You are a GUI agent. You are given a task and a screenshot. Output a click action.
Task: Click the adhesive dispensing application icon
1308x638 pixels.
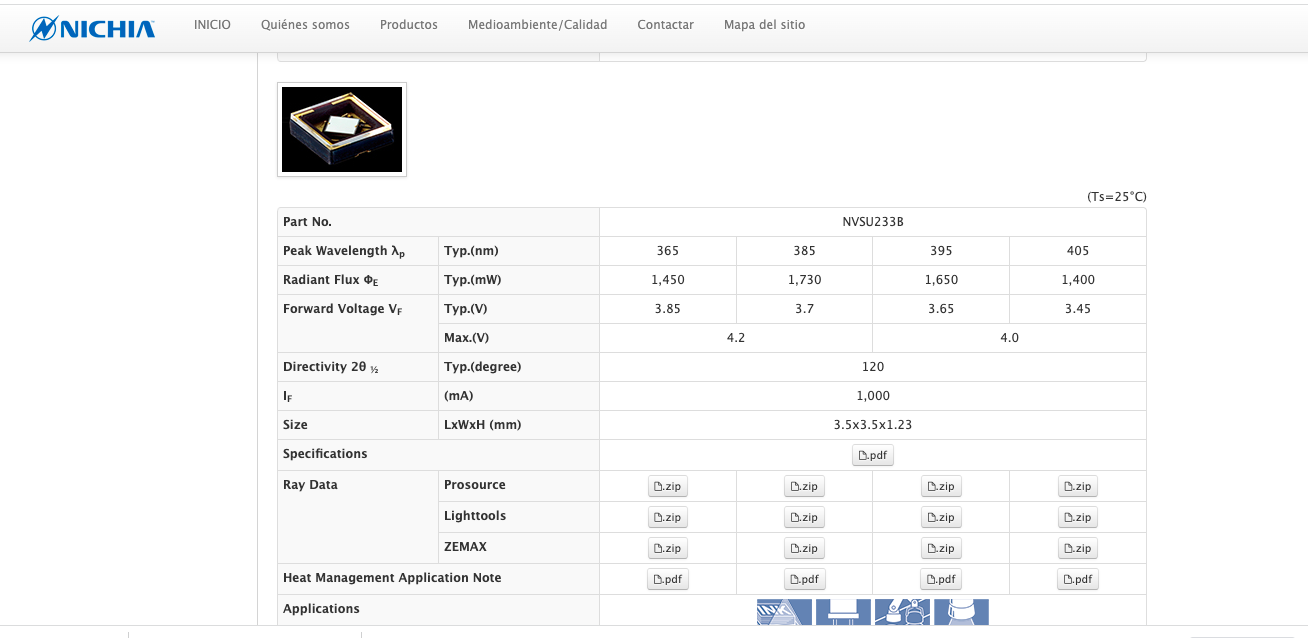[902, 612]
